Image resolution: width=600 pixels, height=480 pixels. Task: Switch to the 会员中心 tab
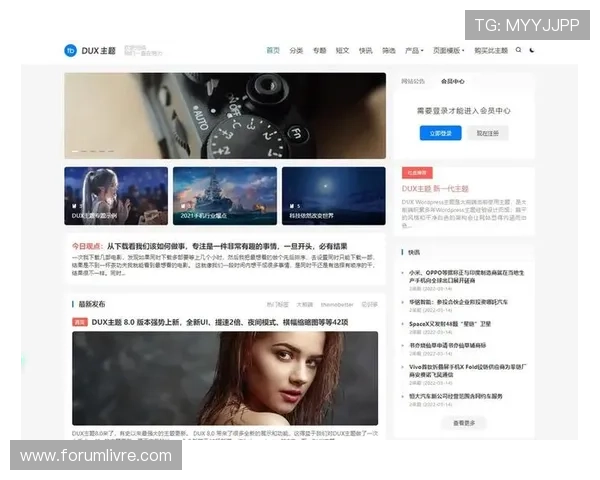452,81
